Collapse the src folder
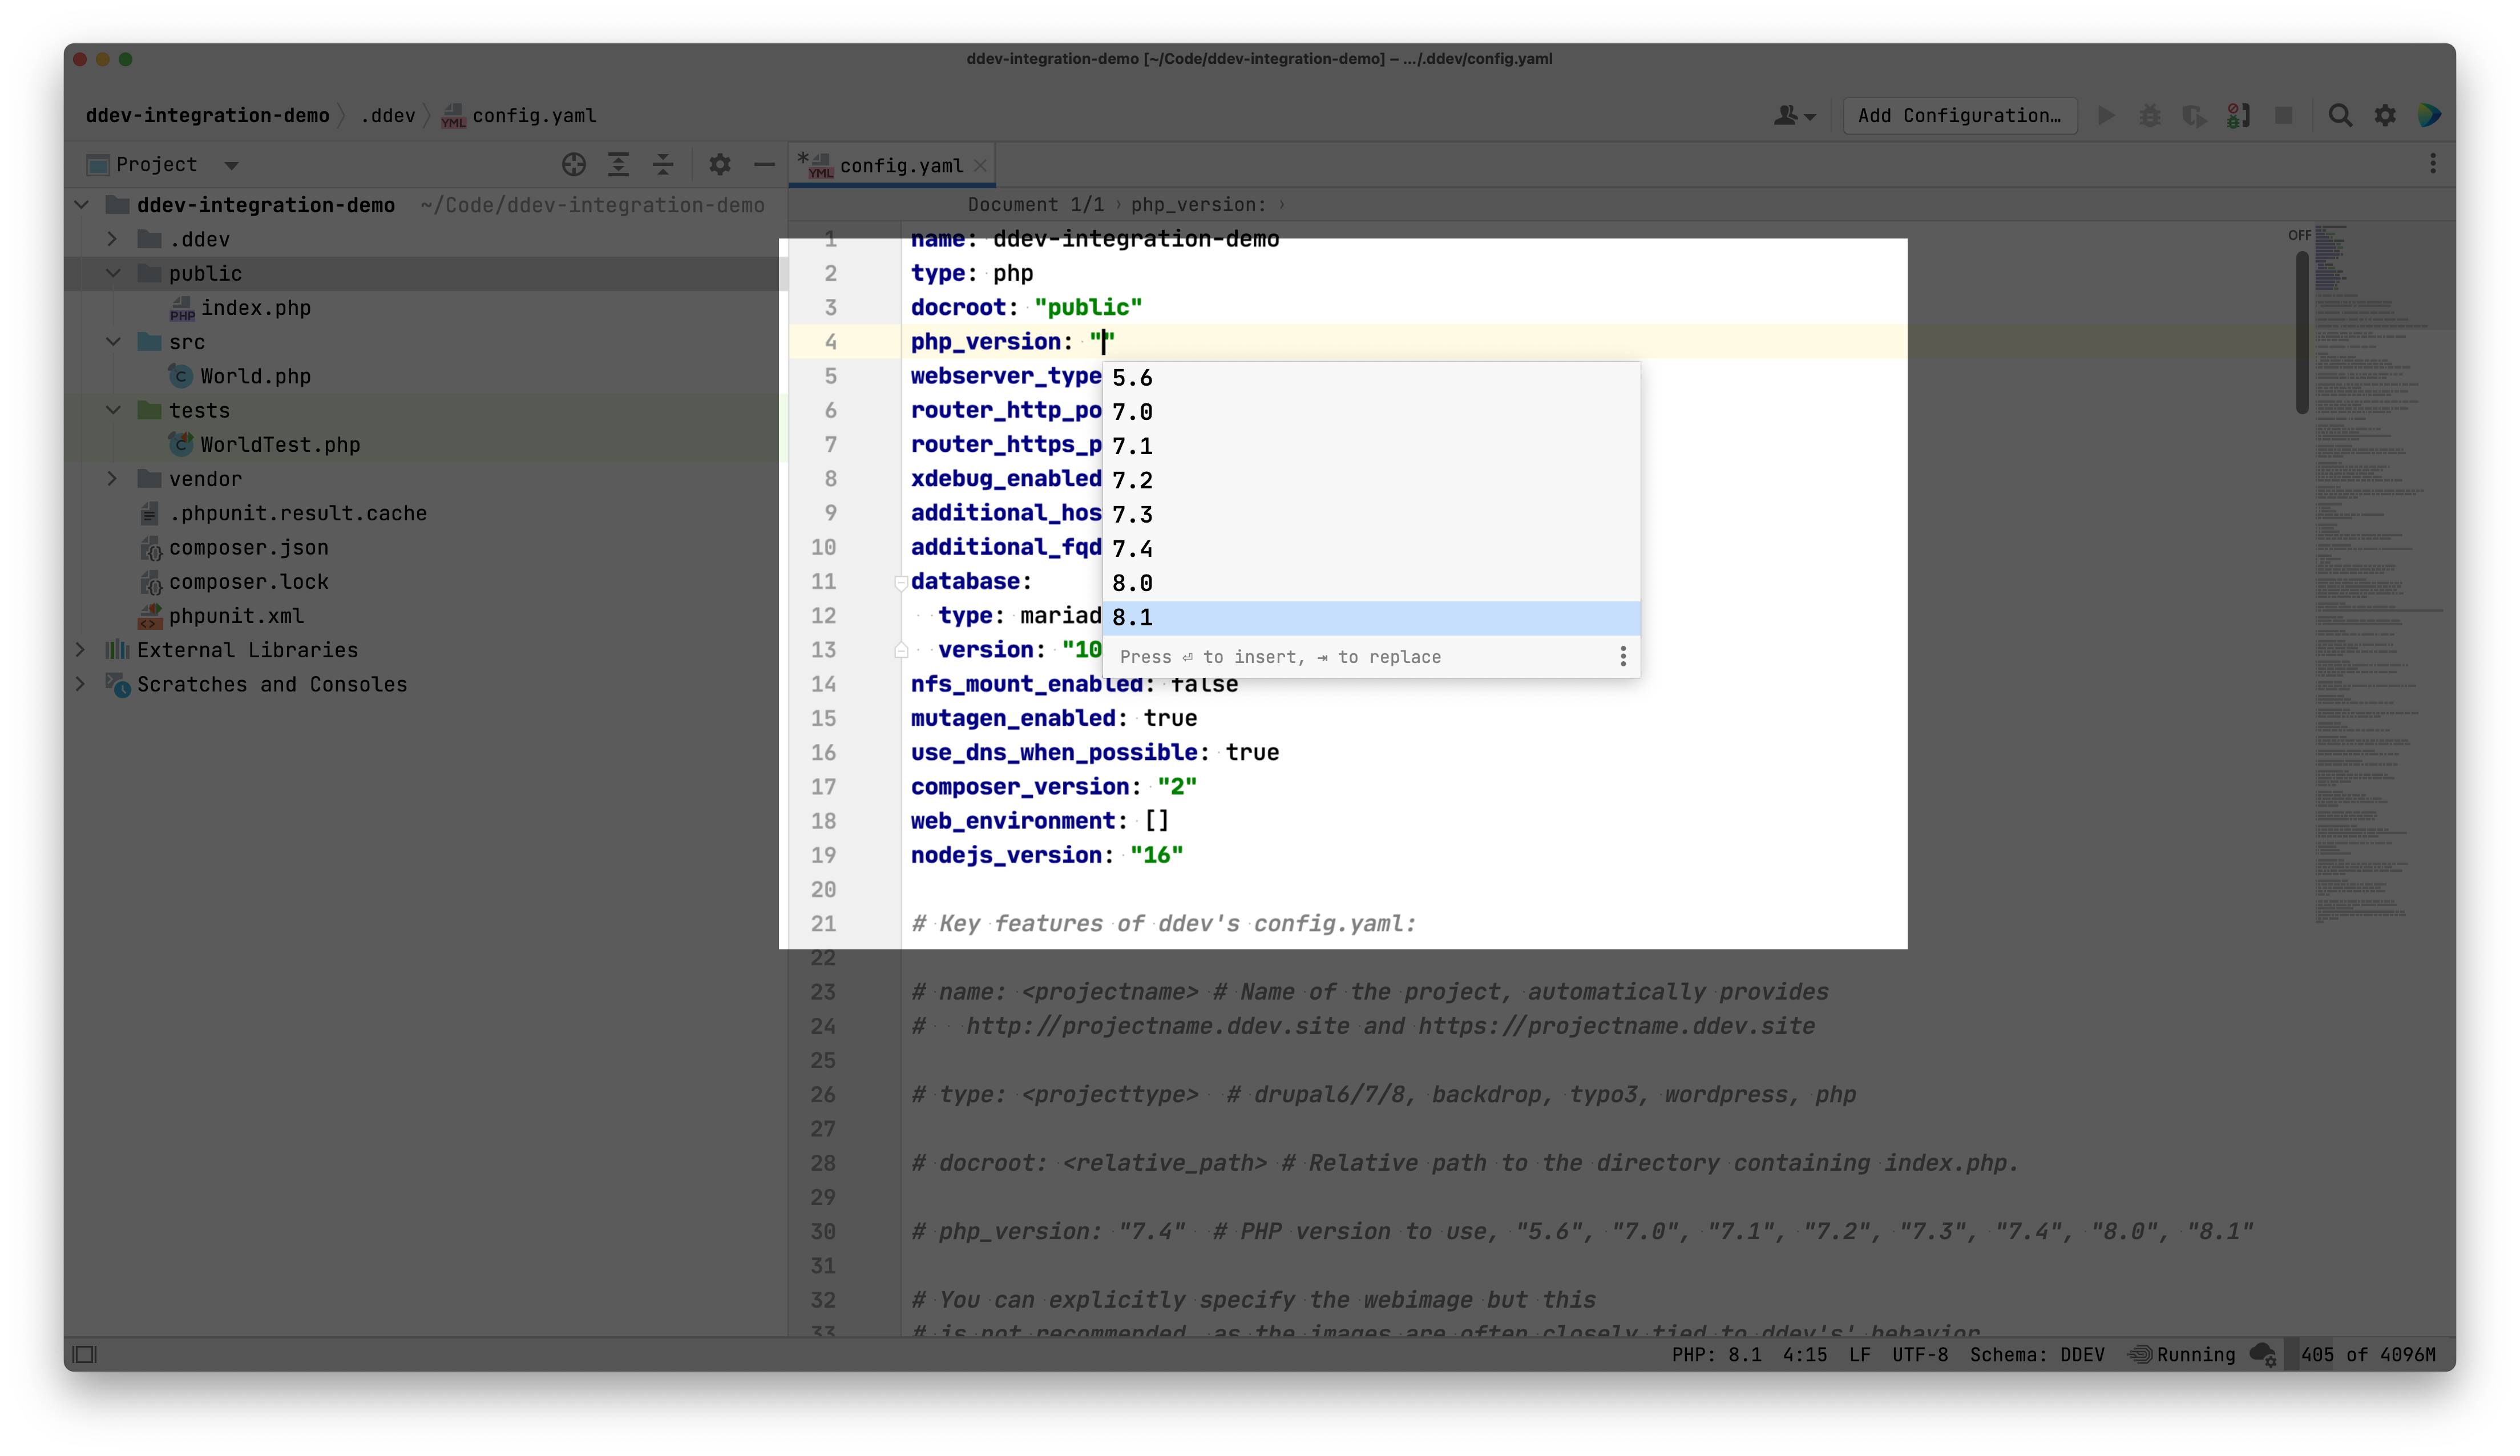The image size is (2520, 1456). pos(113,342)
